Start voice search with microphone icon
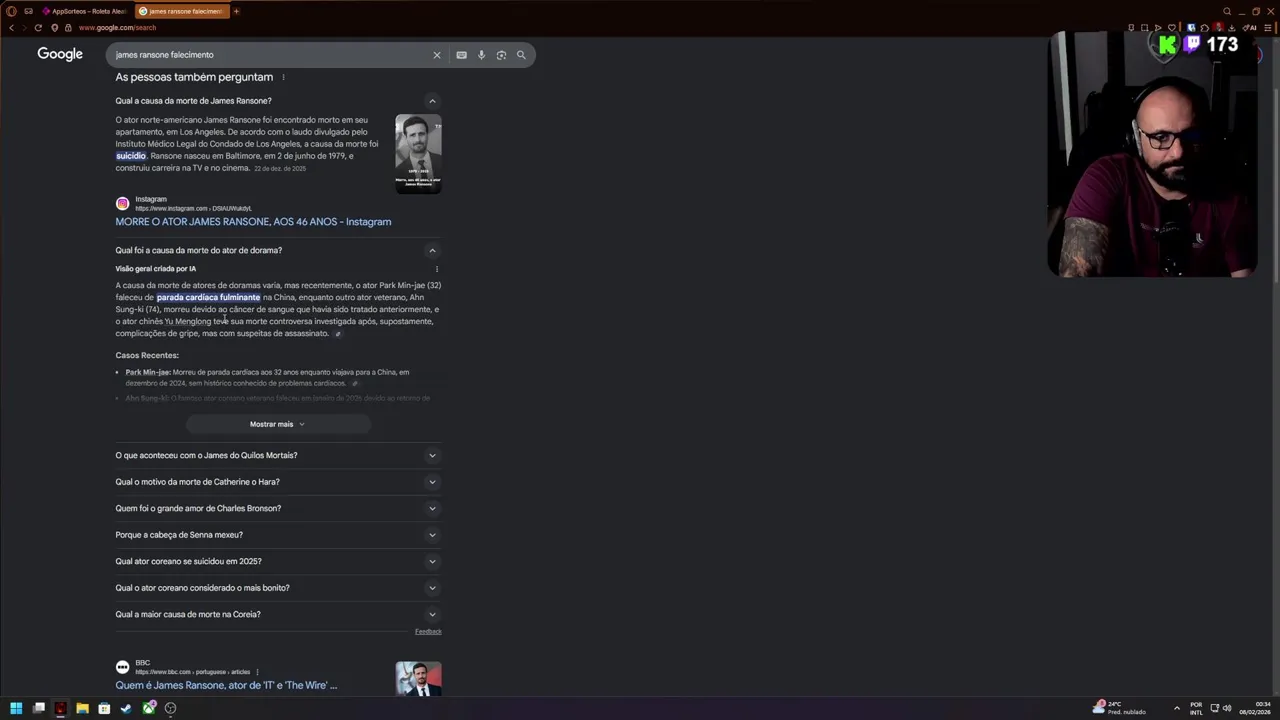Screen dimensions: 1280x720 pyautogui.click(x=481, y=55)
